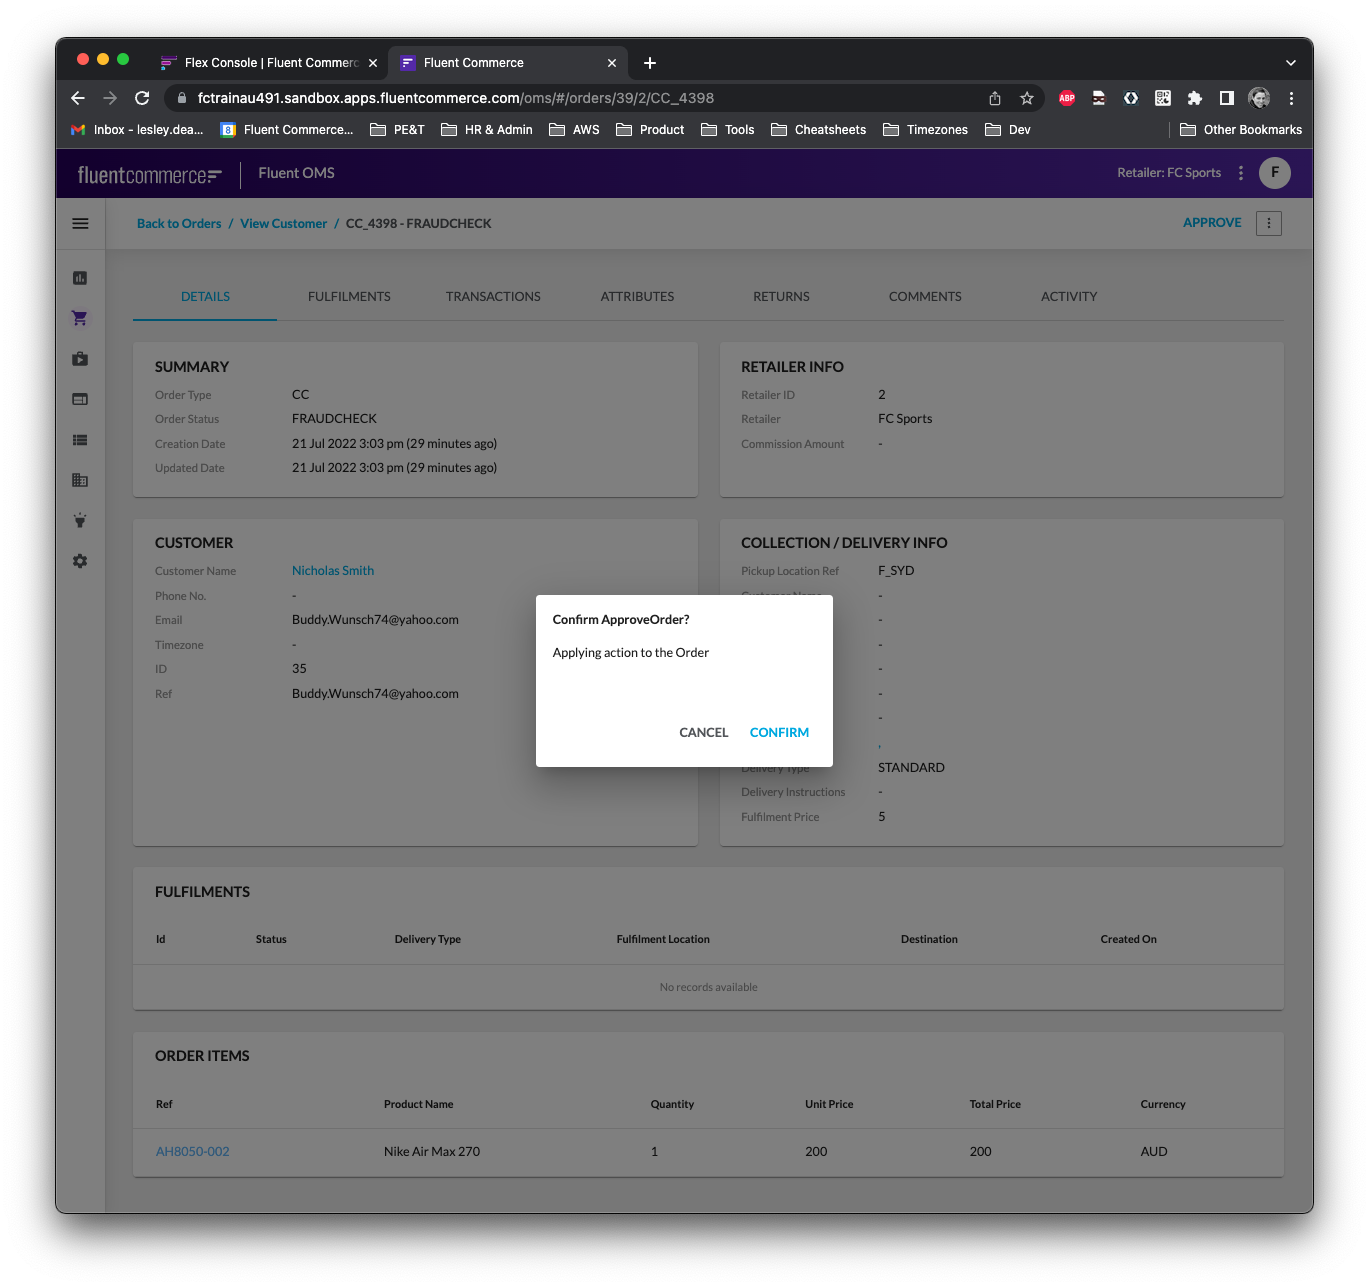
Task: Open the browser extensions puzzle menu
Action: click(x=1195, y=98)
